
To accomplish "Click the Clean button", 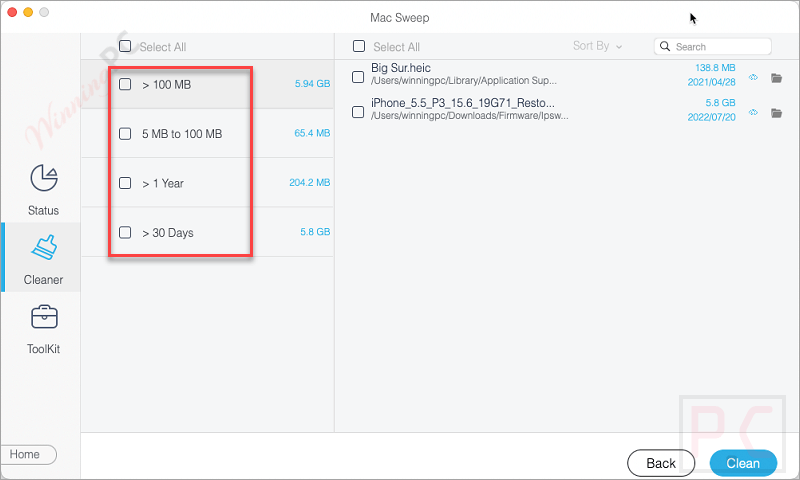I will coord(743,463).
